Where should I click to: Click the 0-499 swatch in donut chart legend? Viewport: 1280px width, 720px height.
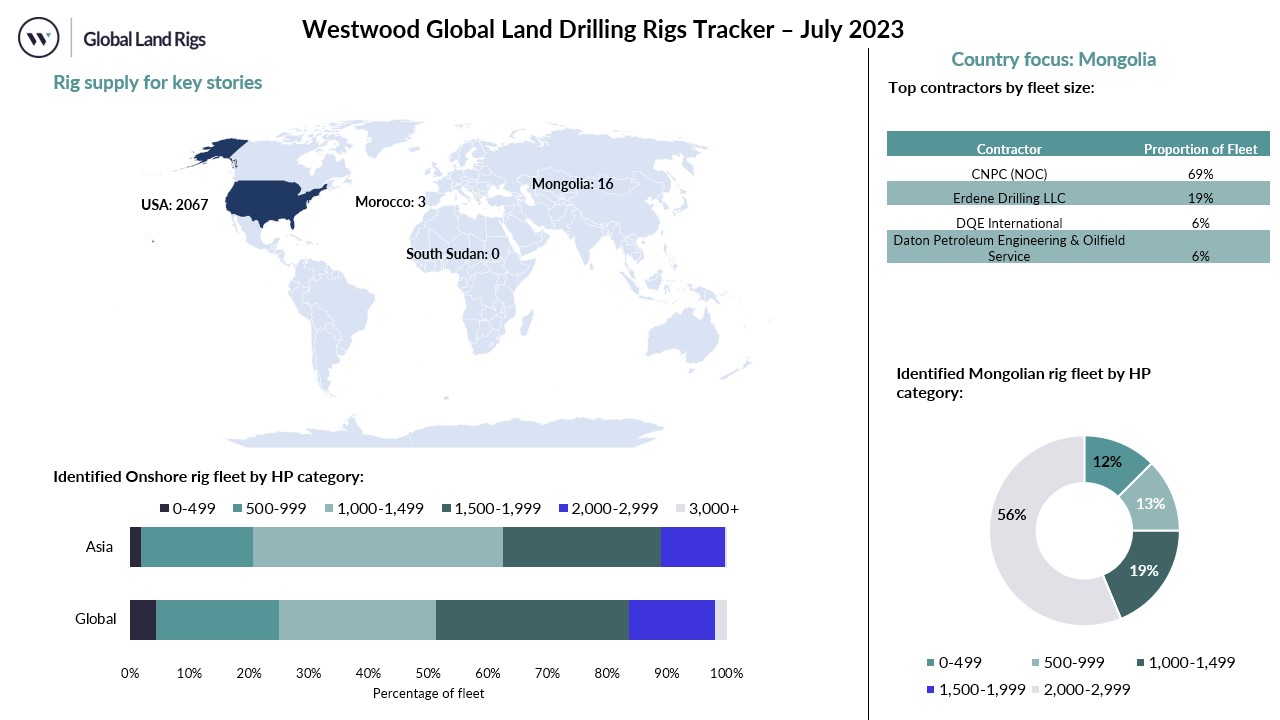931,662
